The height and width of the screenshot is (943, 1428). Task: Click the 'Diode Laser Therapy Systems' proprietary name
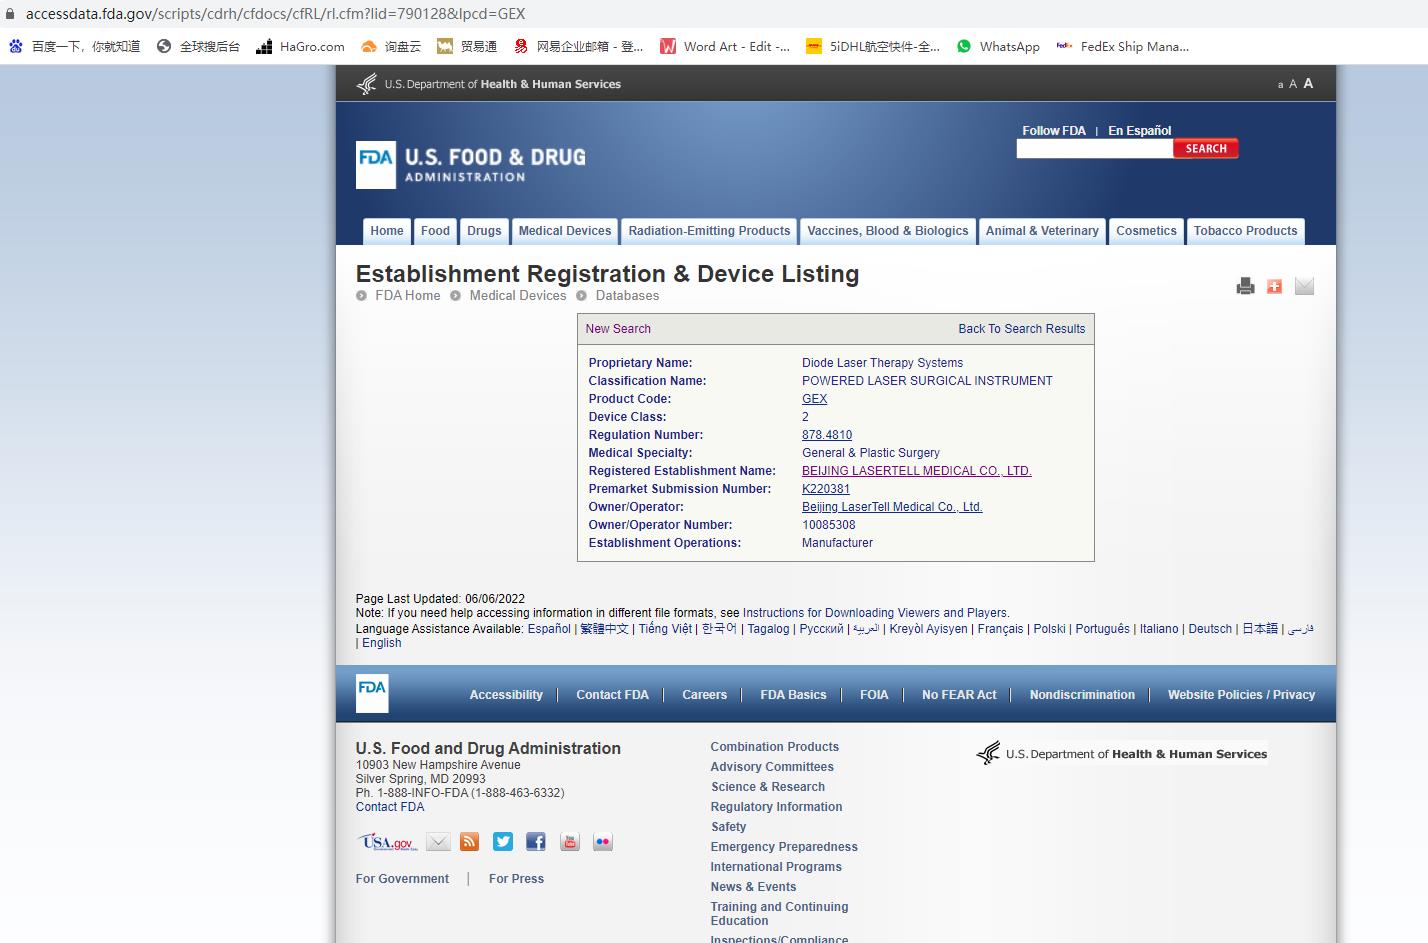(882, 363)
